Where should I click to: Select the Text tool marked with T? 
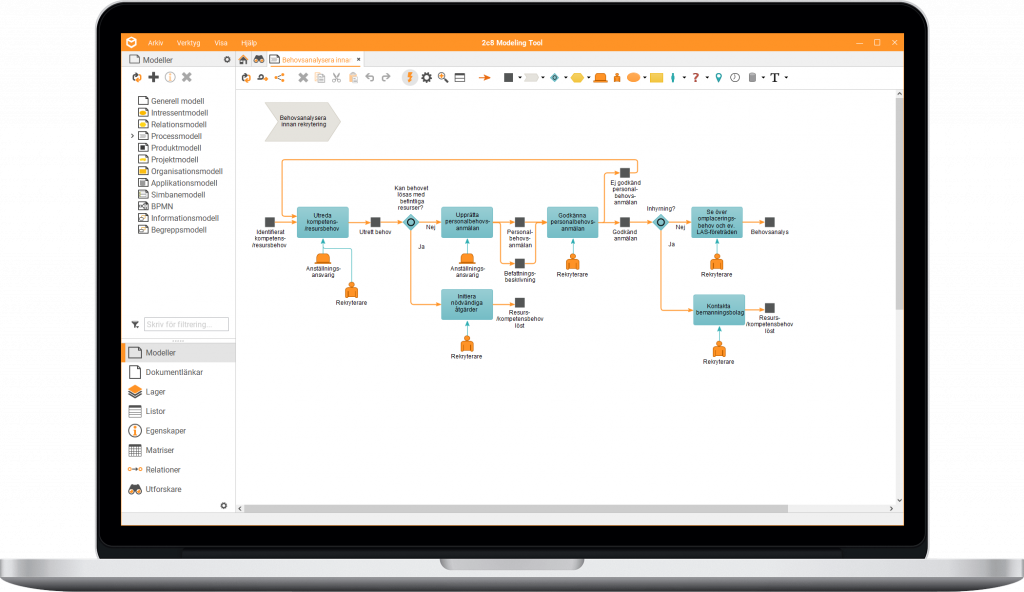(775, 77)
